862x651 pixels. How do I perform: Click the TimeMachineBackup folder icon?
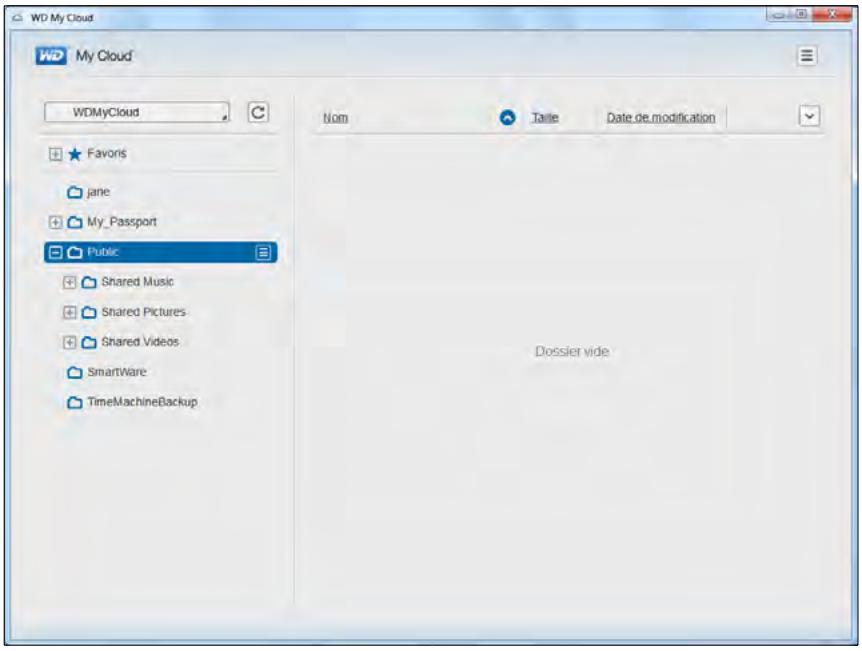pos(75,402)
